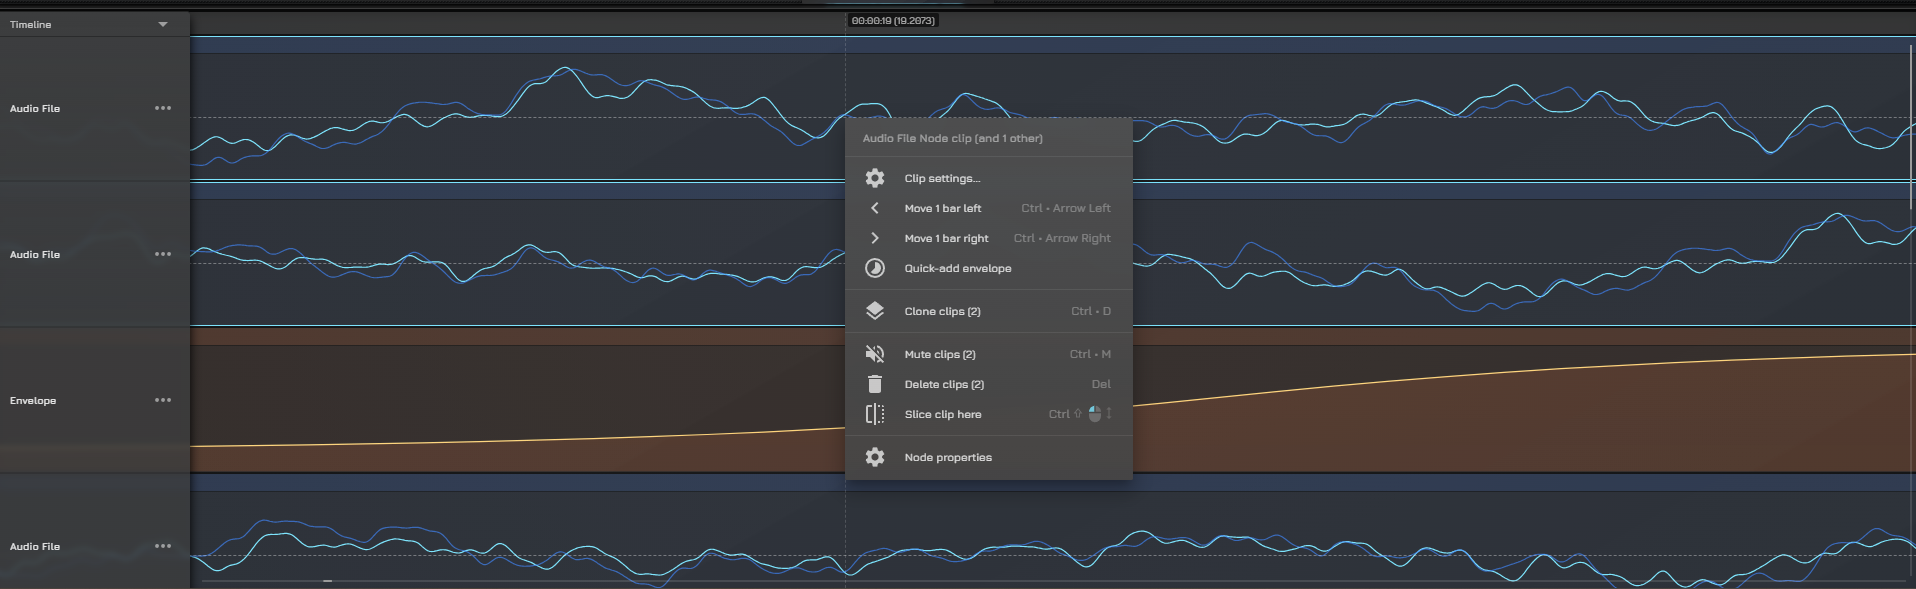Select the first Audio File track label

point(35,108)
